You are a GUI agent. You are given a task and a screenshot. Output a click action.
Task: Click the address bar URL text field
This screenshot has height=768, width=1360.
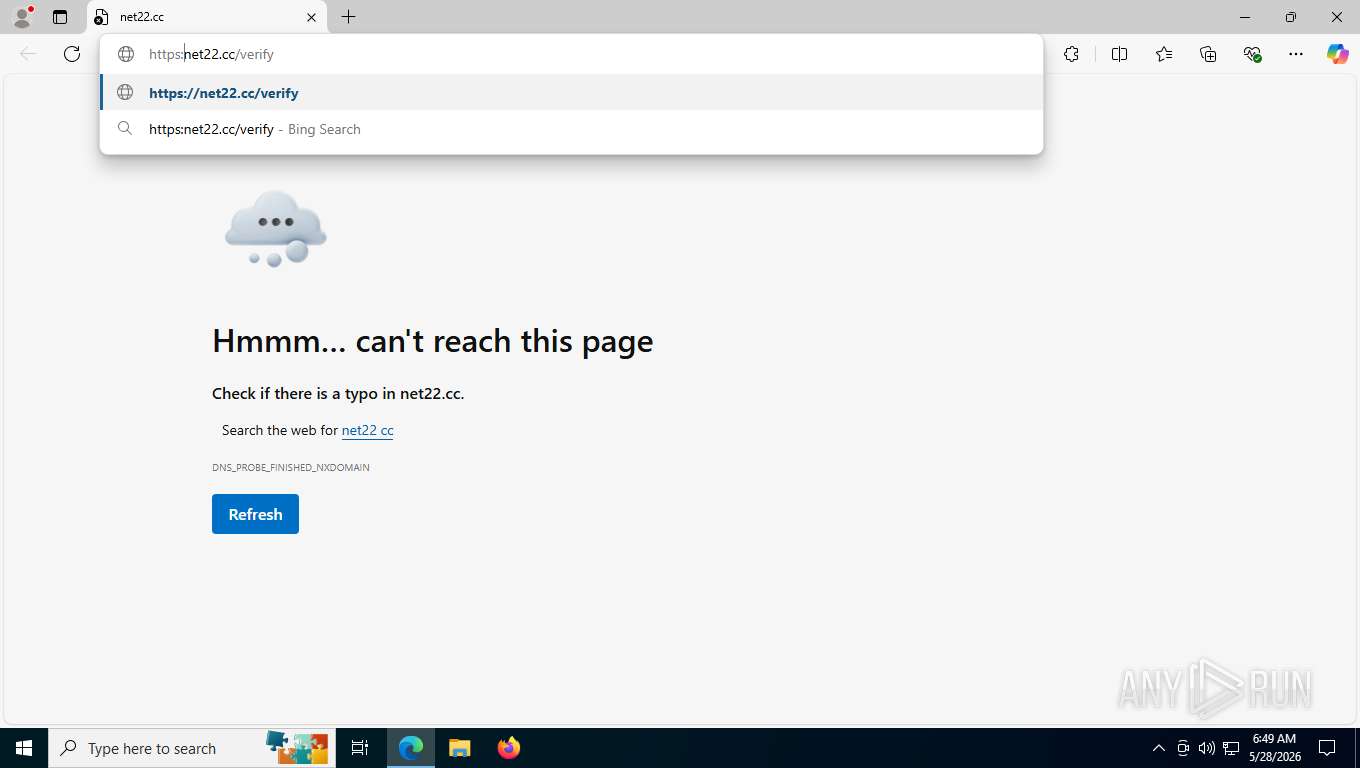click(571, 54)
